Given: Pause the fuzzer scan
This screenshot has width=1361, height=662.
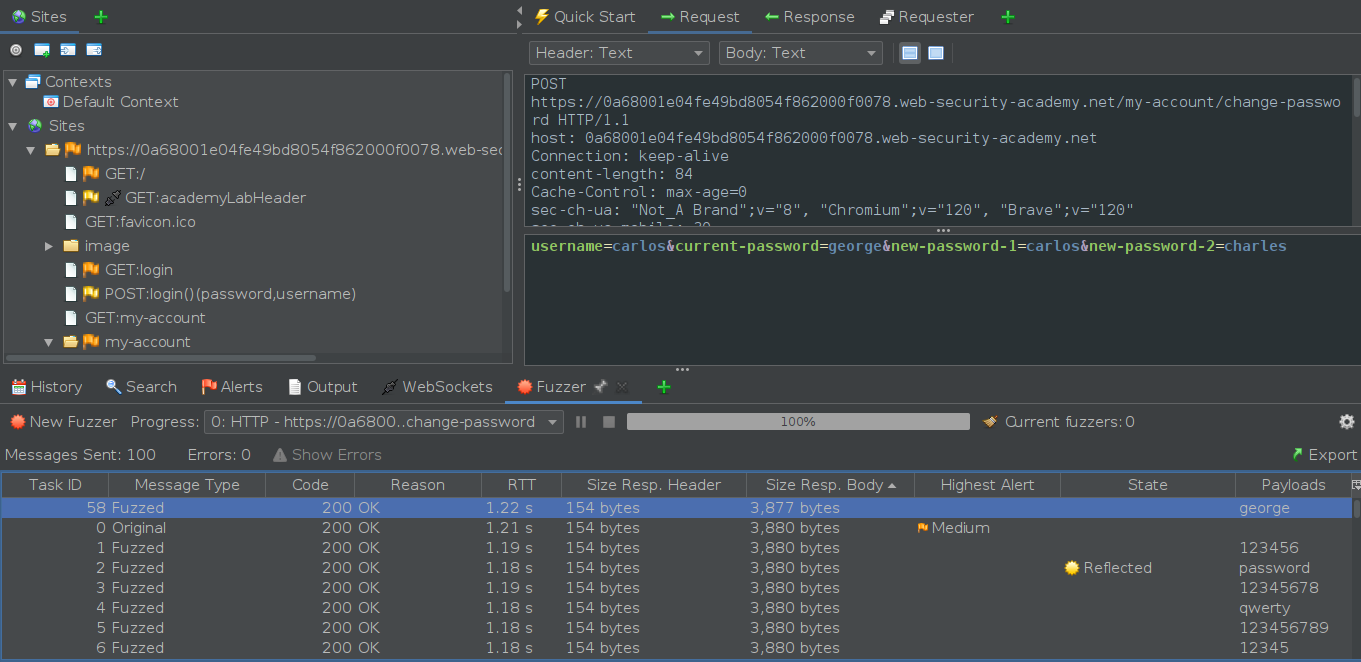Looking at the screenshot, I should [581, 422].
